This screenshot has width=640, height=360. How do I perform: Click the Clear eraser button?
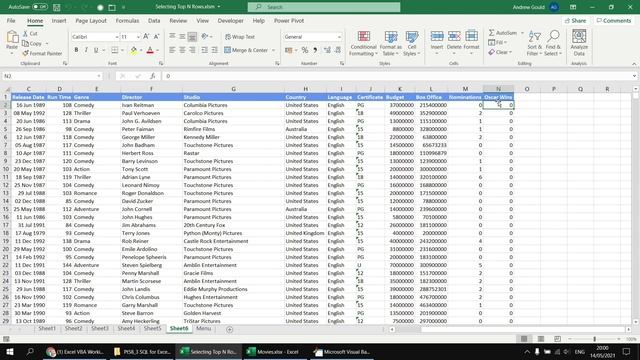point(500,52)
